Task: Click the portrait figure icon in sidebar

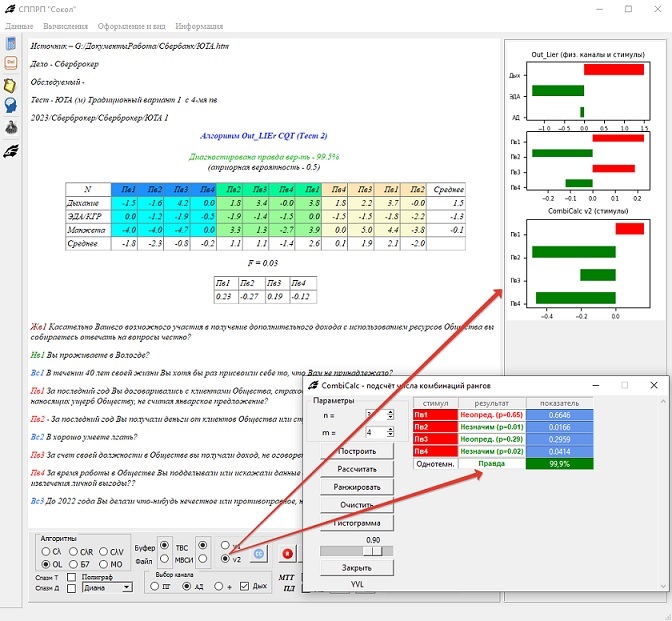Action: [11, 127]
